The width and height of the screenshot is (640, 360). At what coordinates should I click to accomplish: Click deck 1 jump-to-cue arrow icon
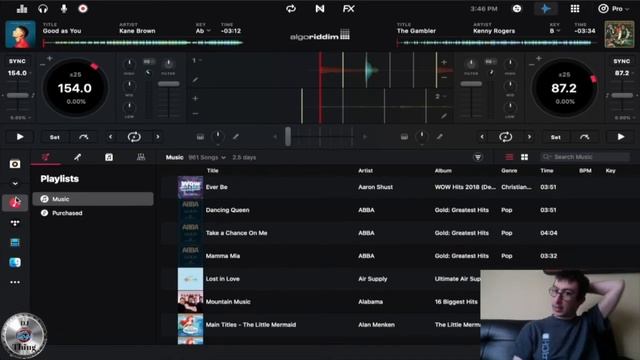tap(84, 137)
